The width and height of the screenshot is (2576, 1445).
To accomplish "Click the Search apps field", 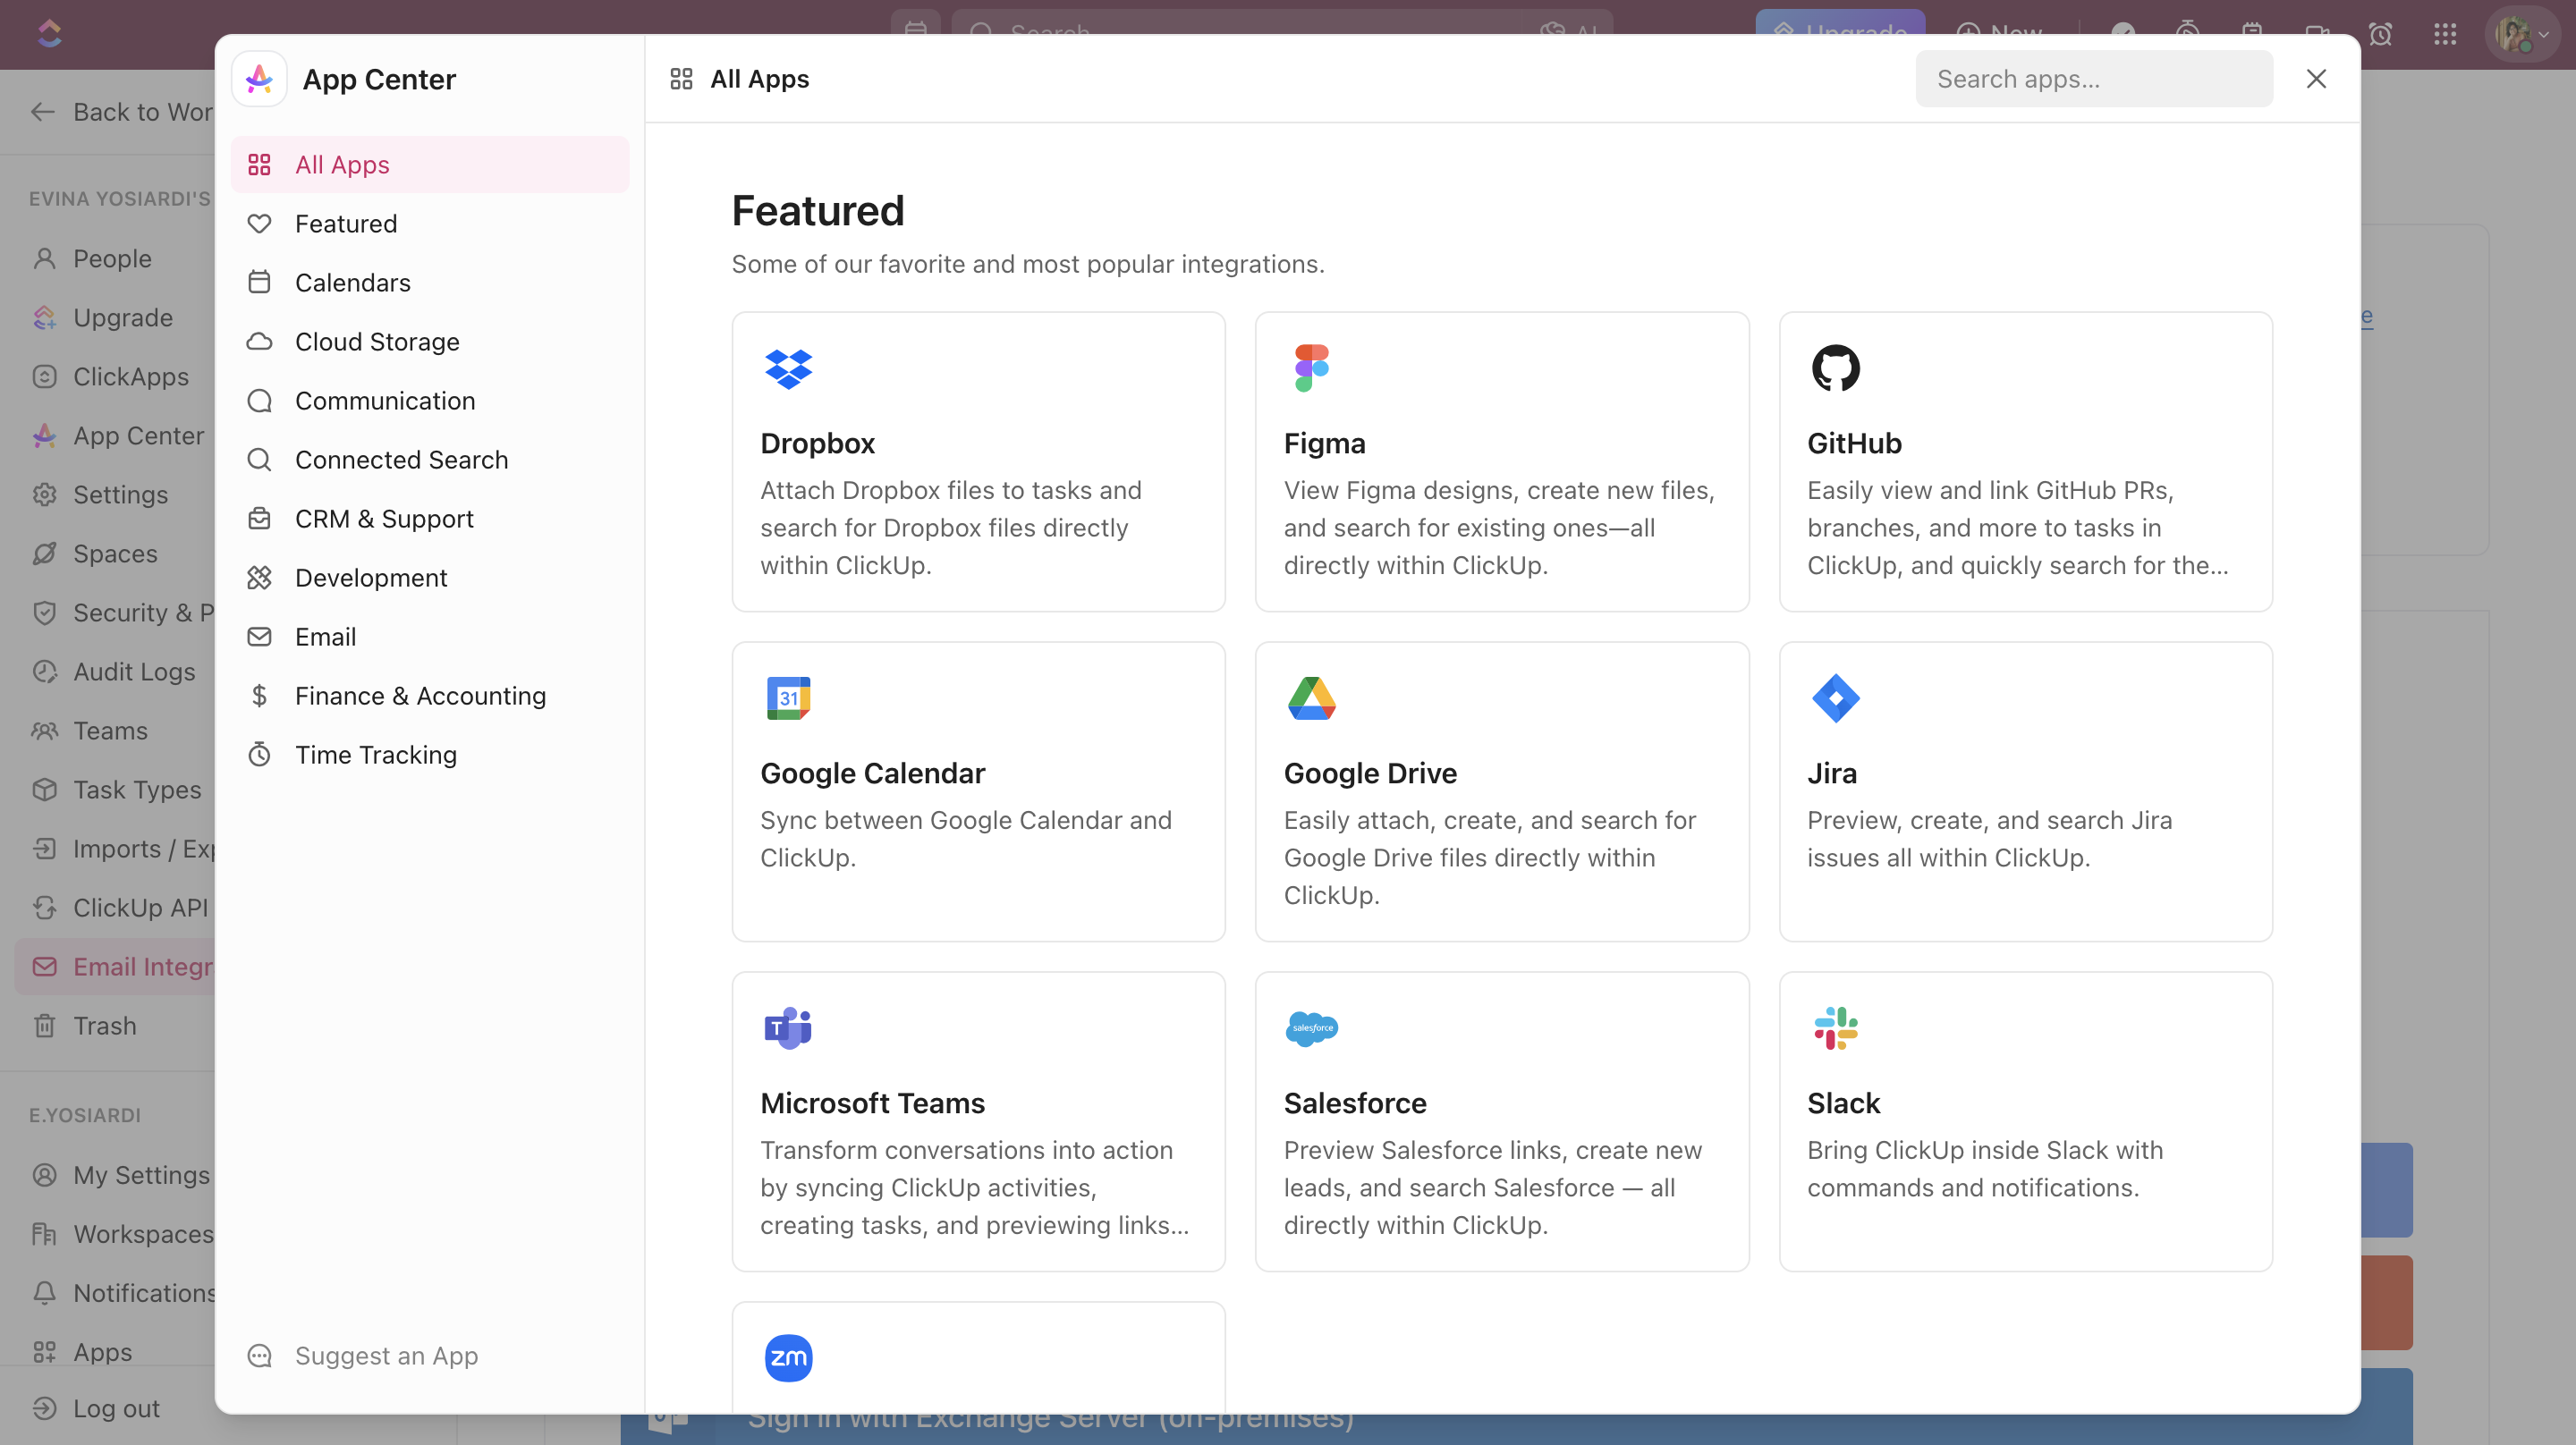I will tap(2093, 79).
